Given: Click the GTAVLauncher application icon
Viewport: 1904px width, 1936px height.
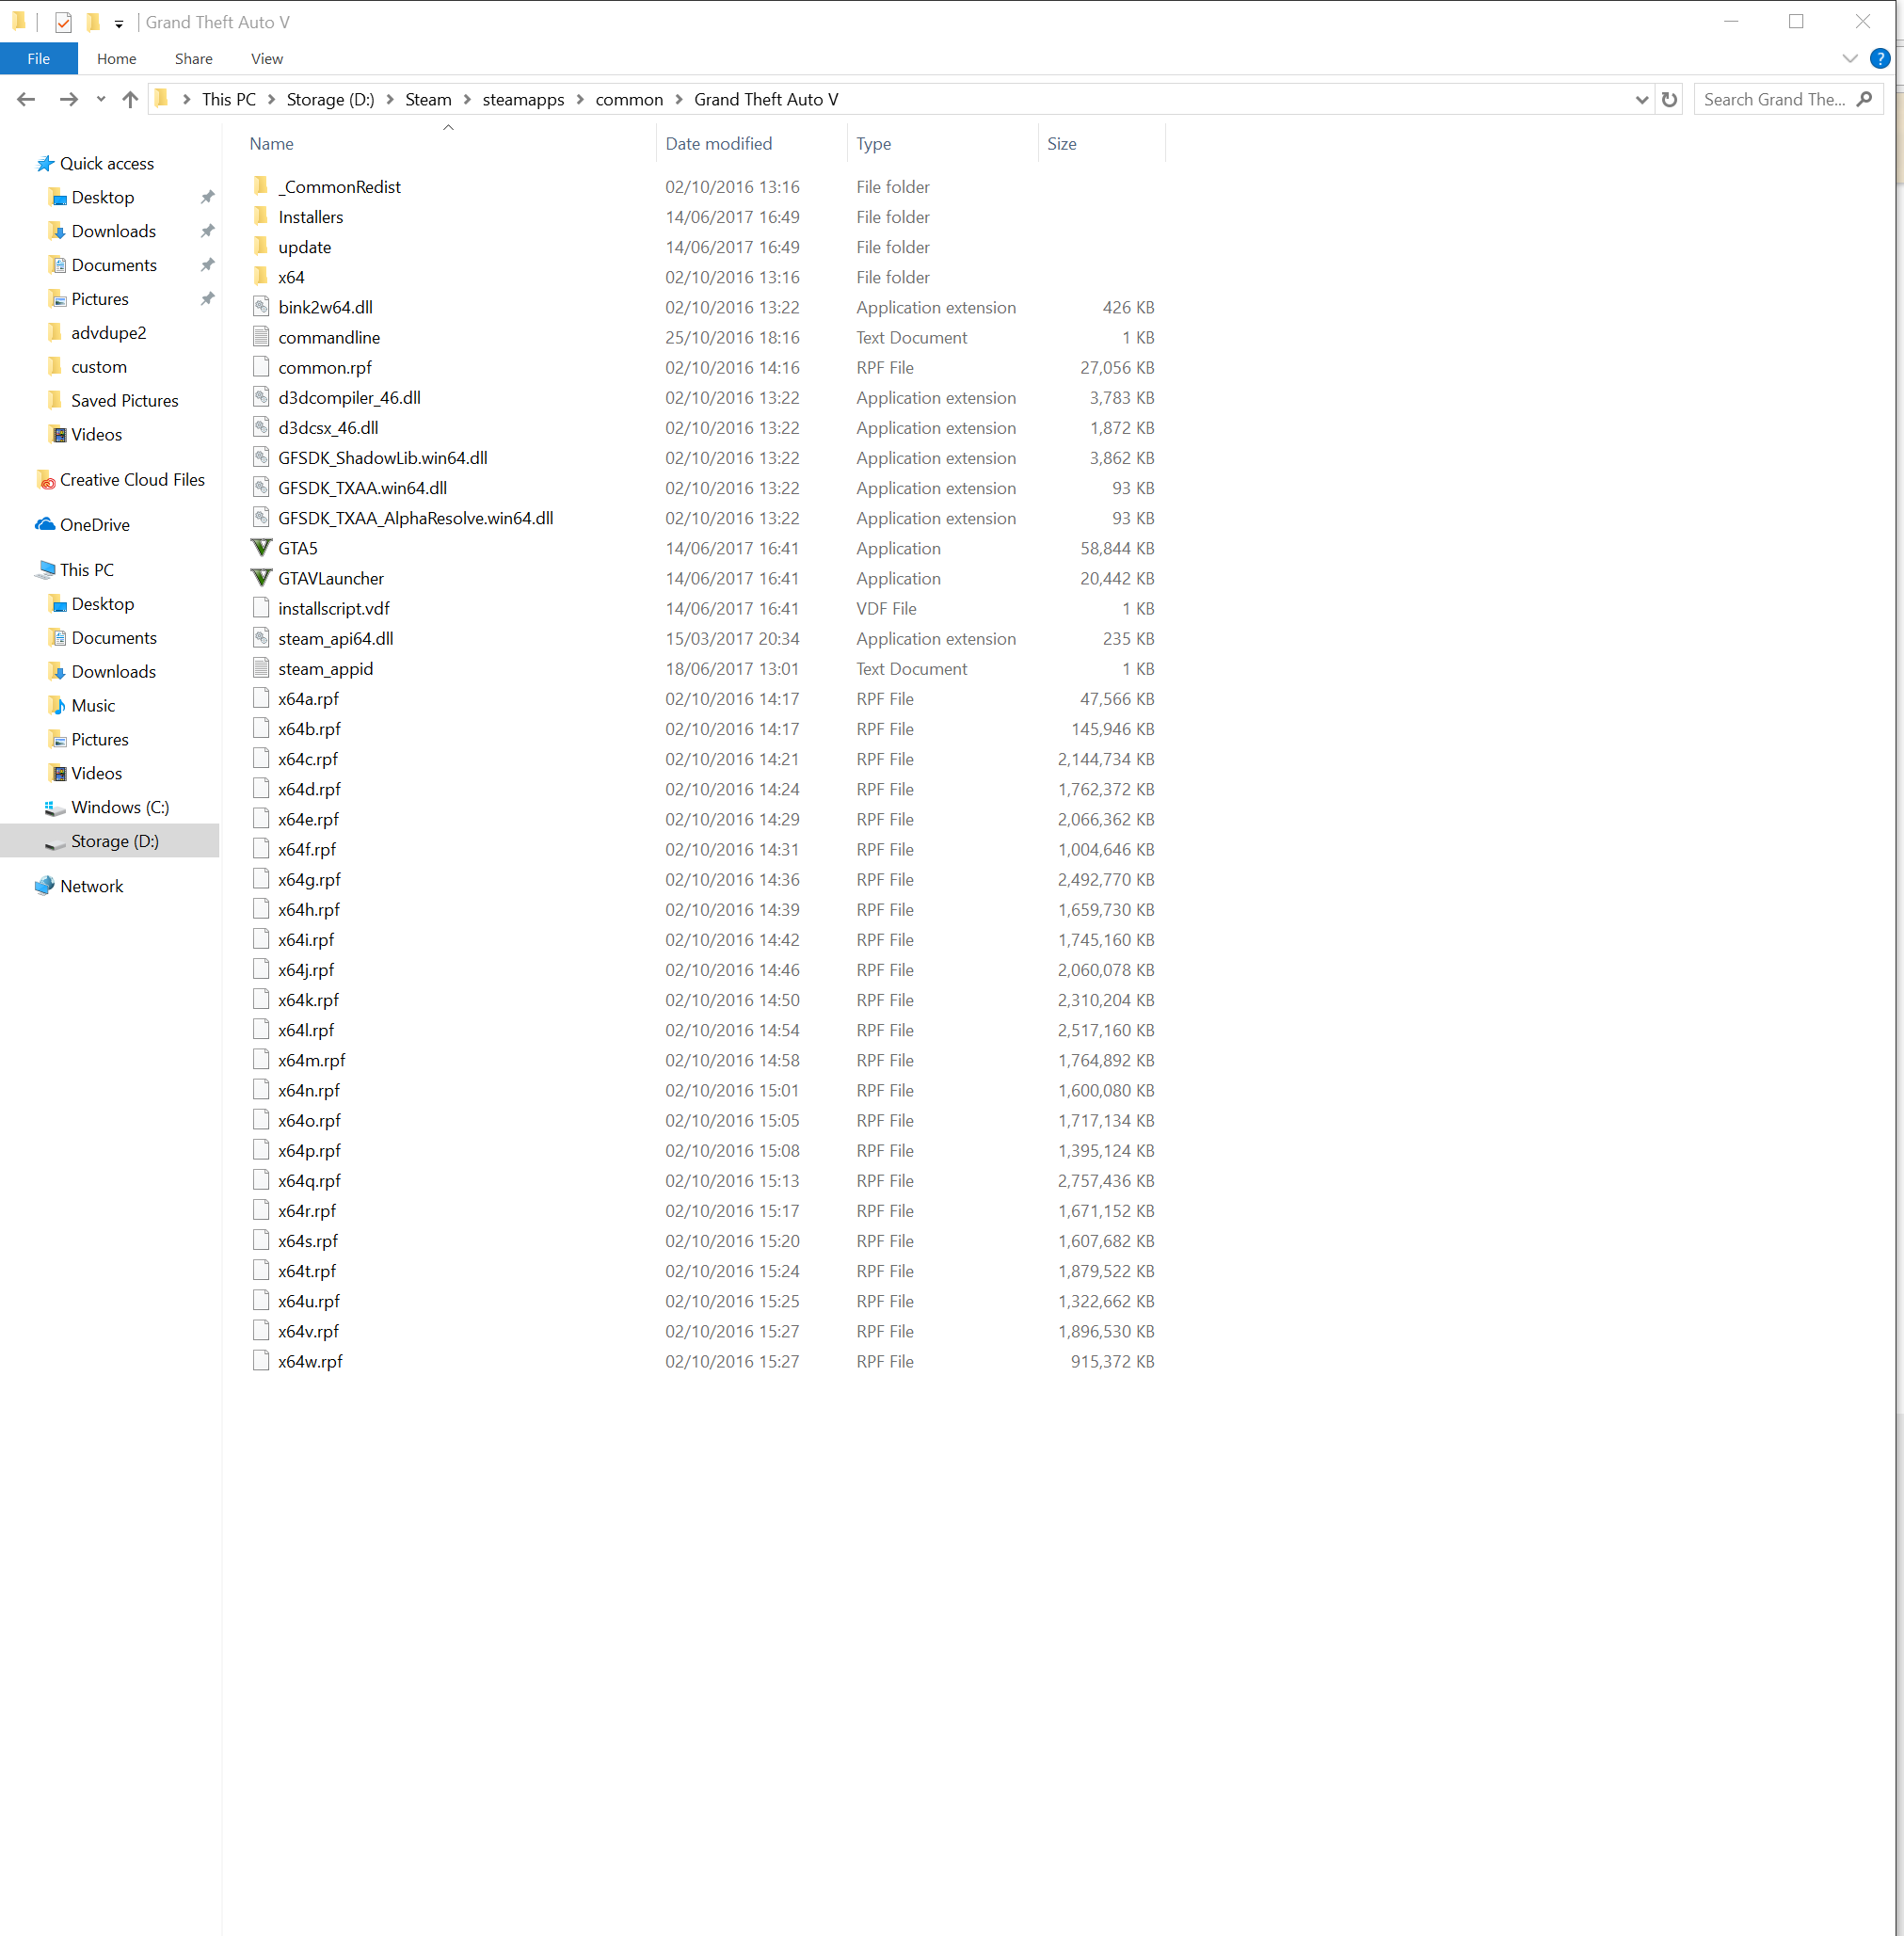Looking at the screenshot, I should click(x=261, y=578).
